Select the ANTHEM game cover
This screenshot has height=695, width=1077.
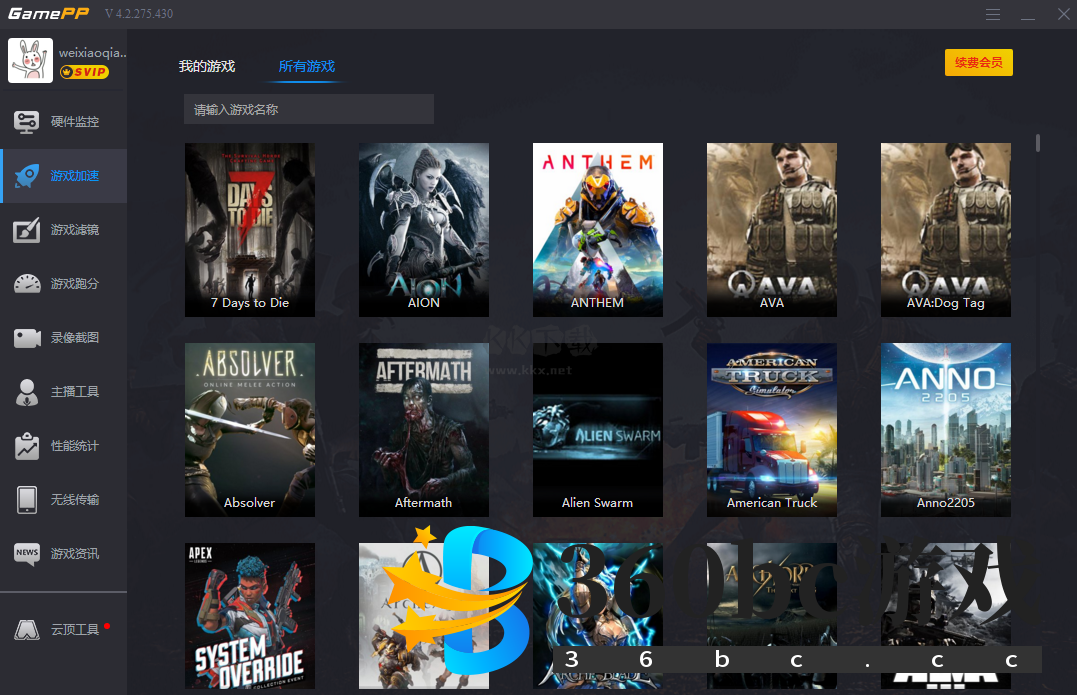point(597,229)
